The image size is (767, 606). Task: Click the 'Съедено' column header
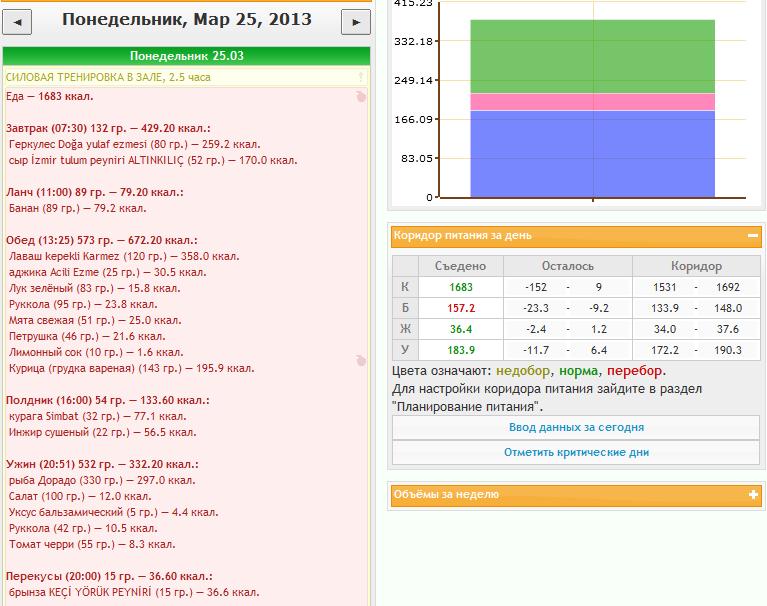[460, 266]
